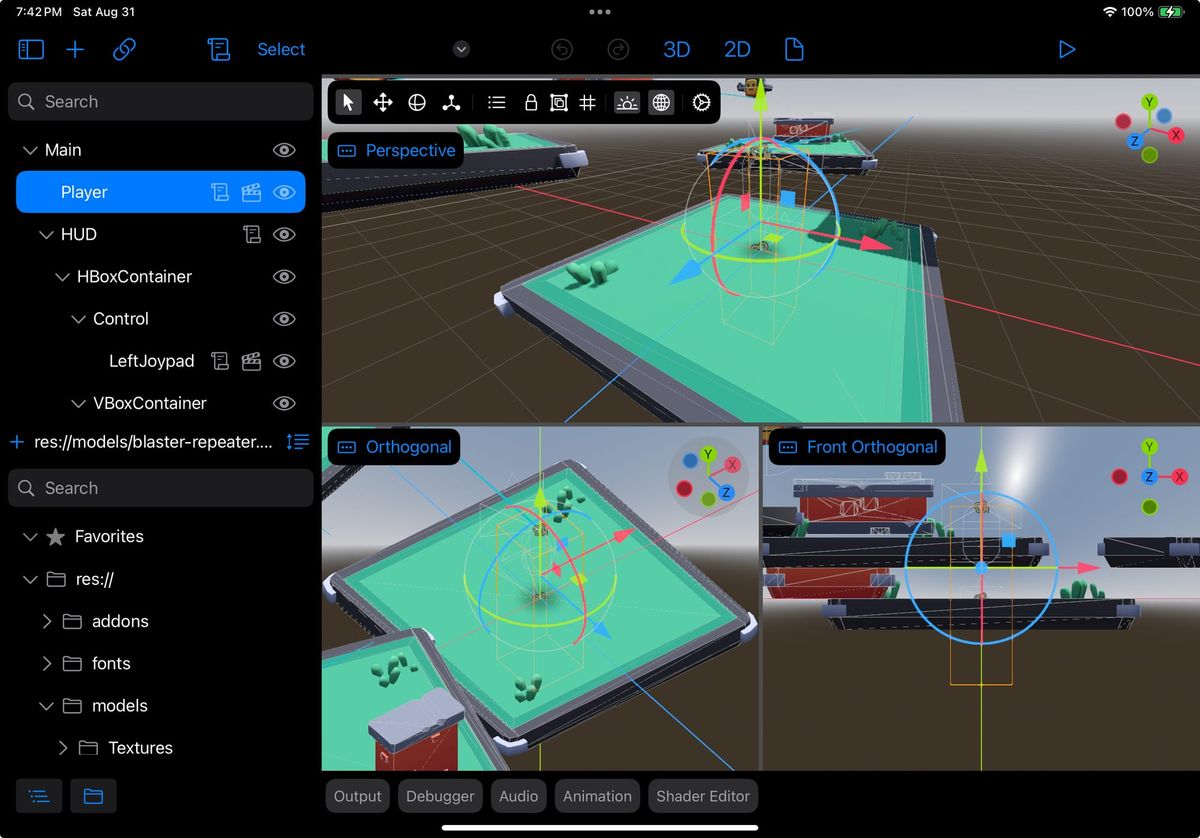The width and height of the screenshot is (1200, 838).
Task: Toggle the world environment globe icon
Action: [x=661, y=102]
